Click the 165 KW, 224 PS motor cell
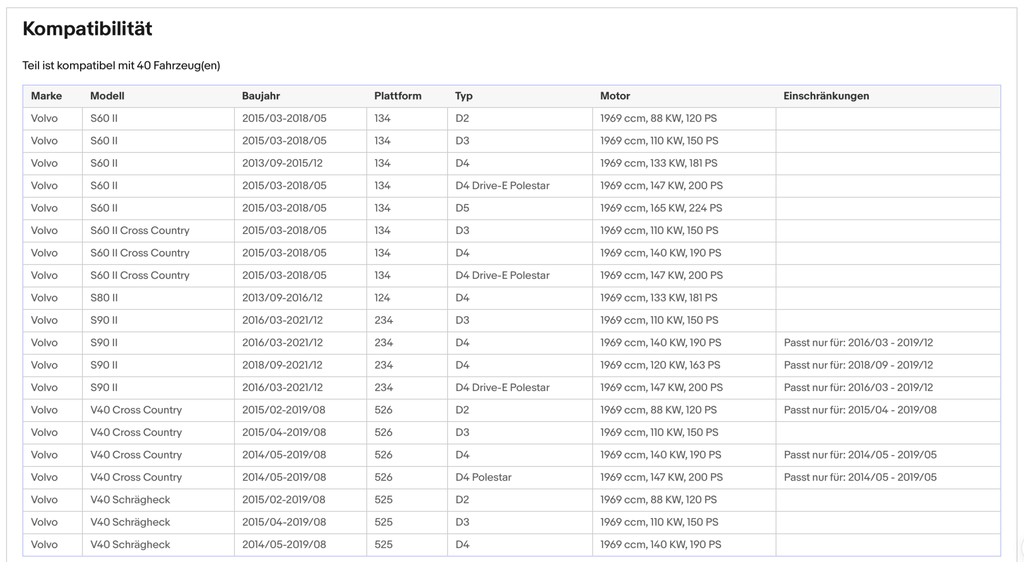The width and height of the screenshot is (1024, 562). point(684,208)
